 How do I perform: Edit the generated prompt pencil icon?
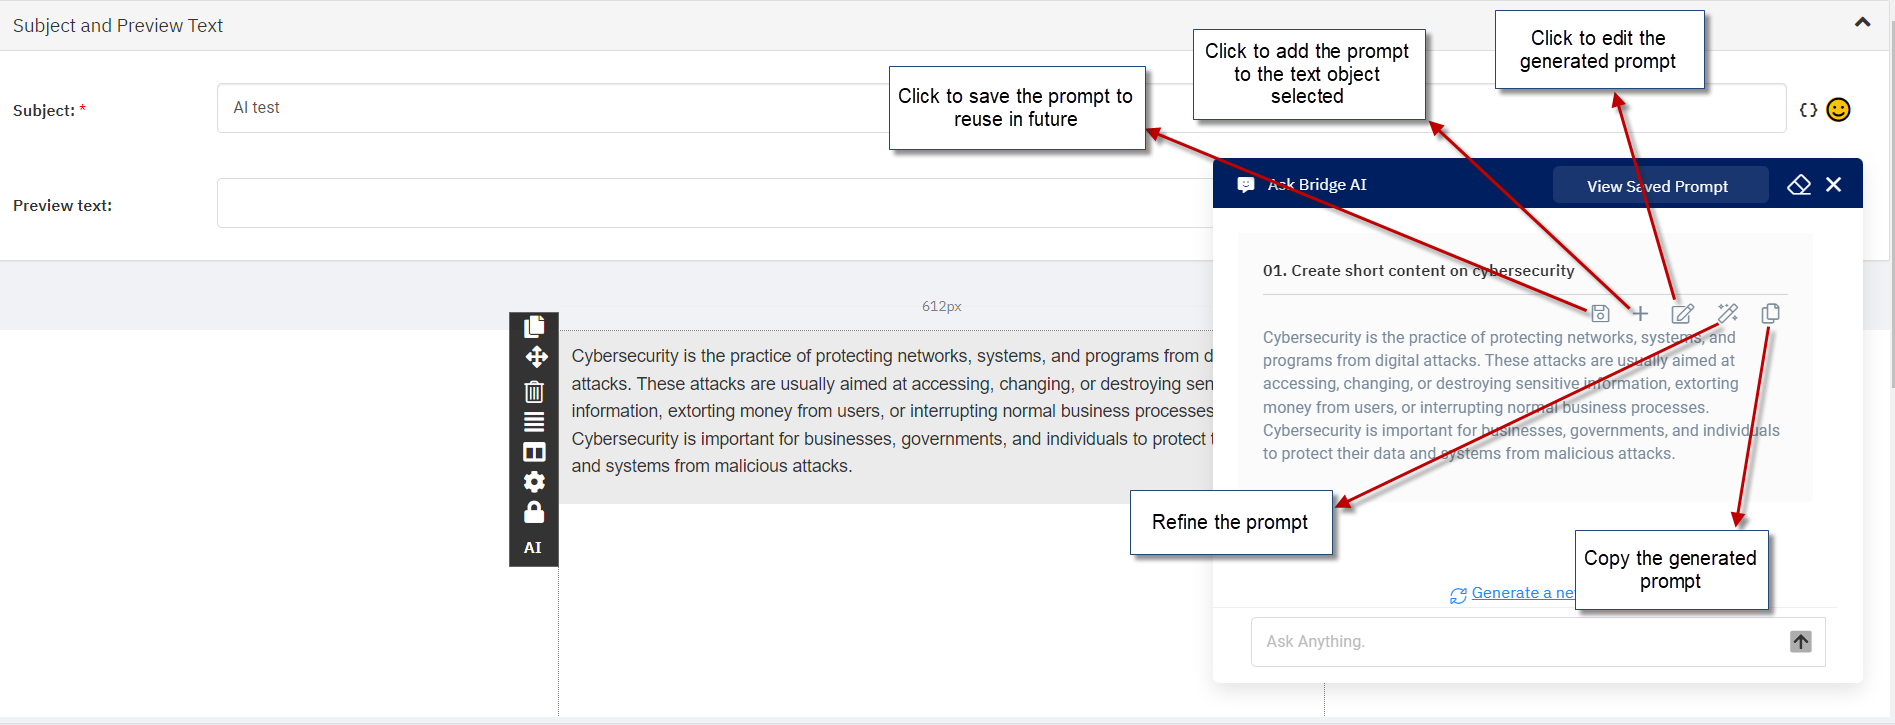(1683, 313)
